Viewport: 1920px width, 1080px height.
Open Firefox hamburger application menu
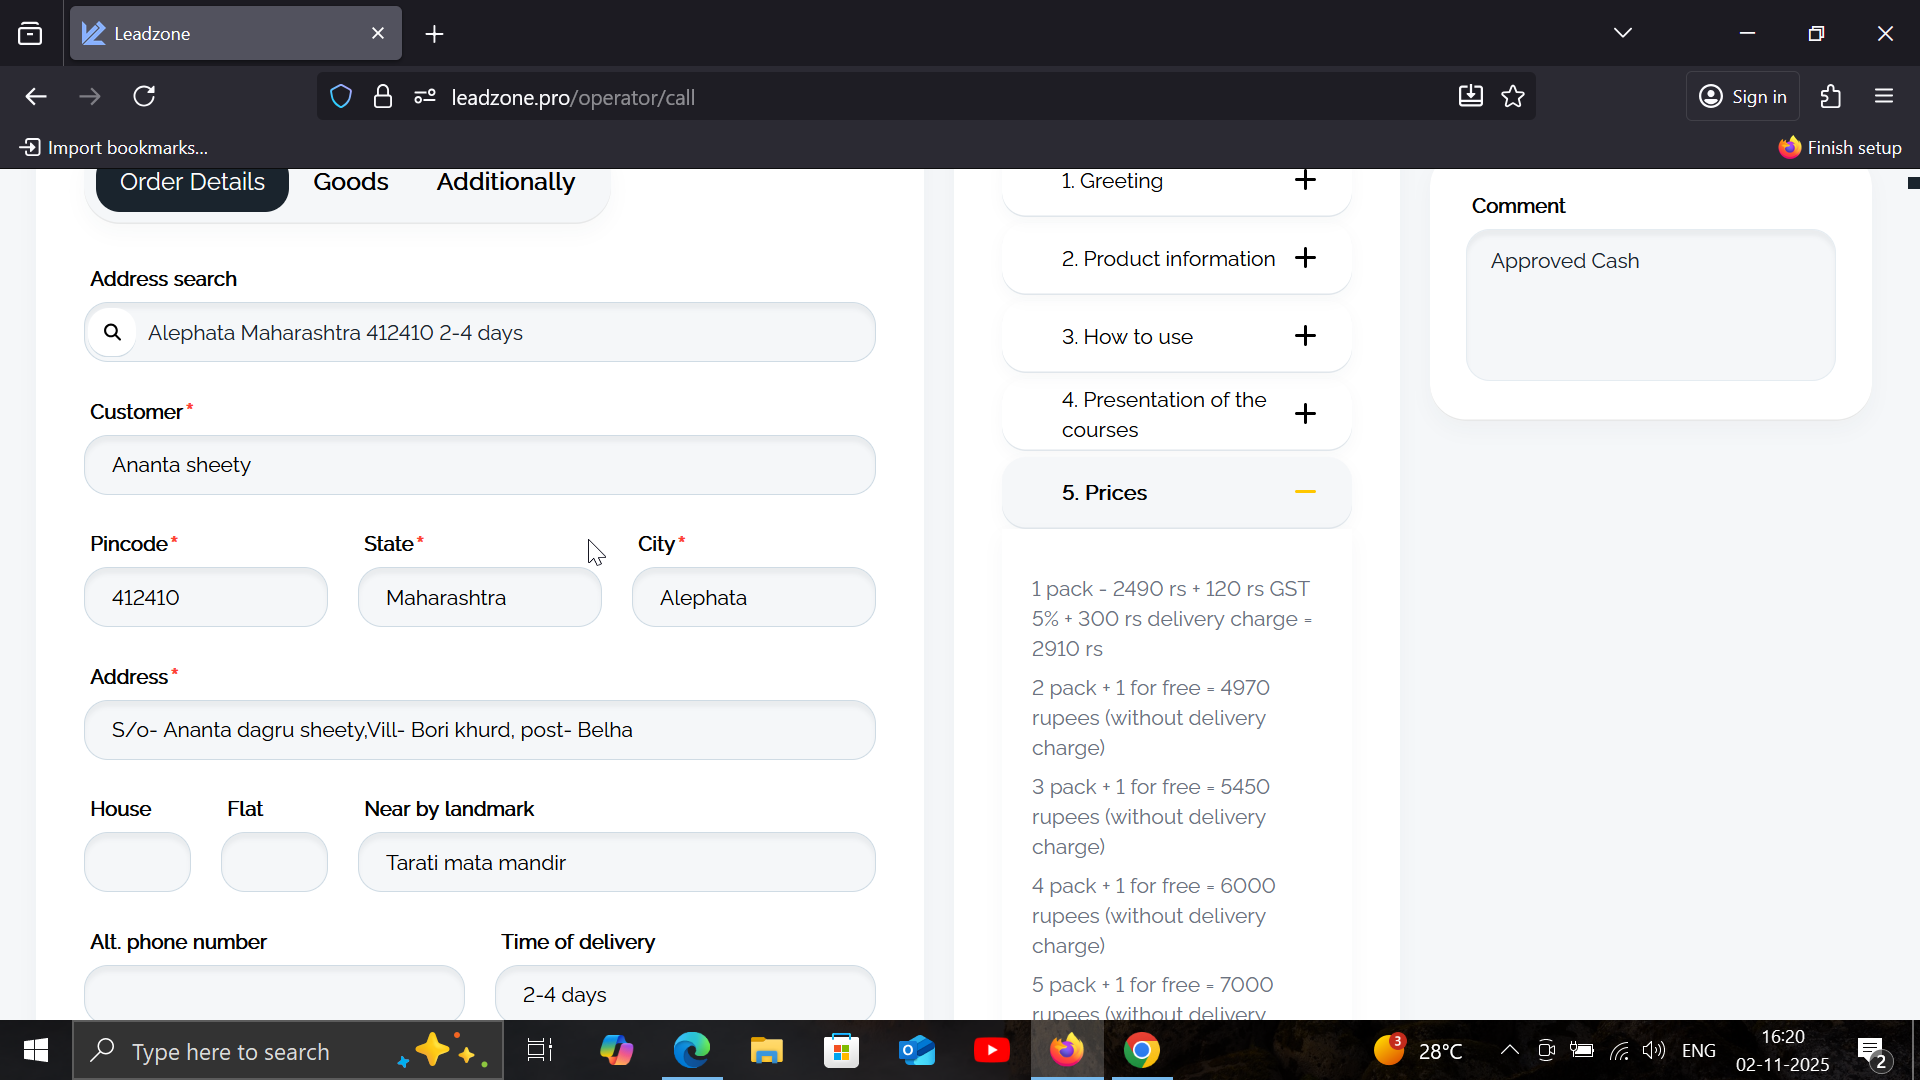click(1884, 97)
